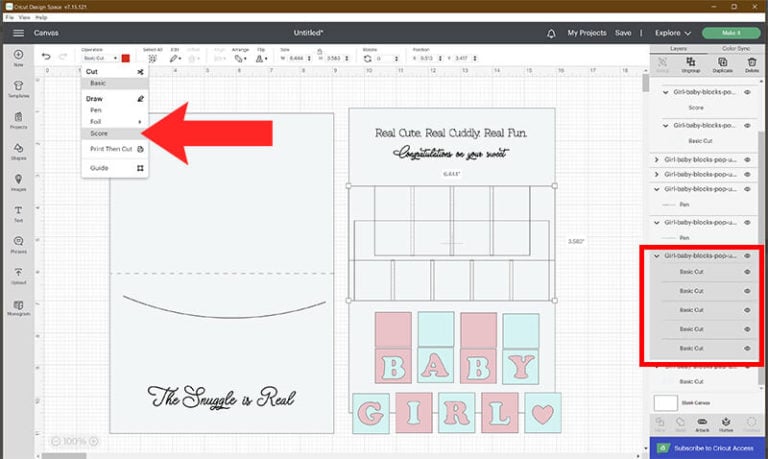This screenshot has width=768, height=459.
Task: Open the Projects sidebar tool
Action: [18, 121]
